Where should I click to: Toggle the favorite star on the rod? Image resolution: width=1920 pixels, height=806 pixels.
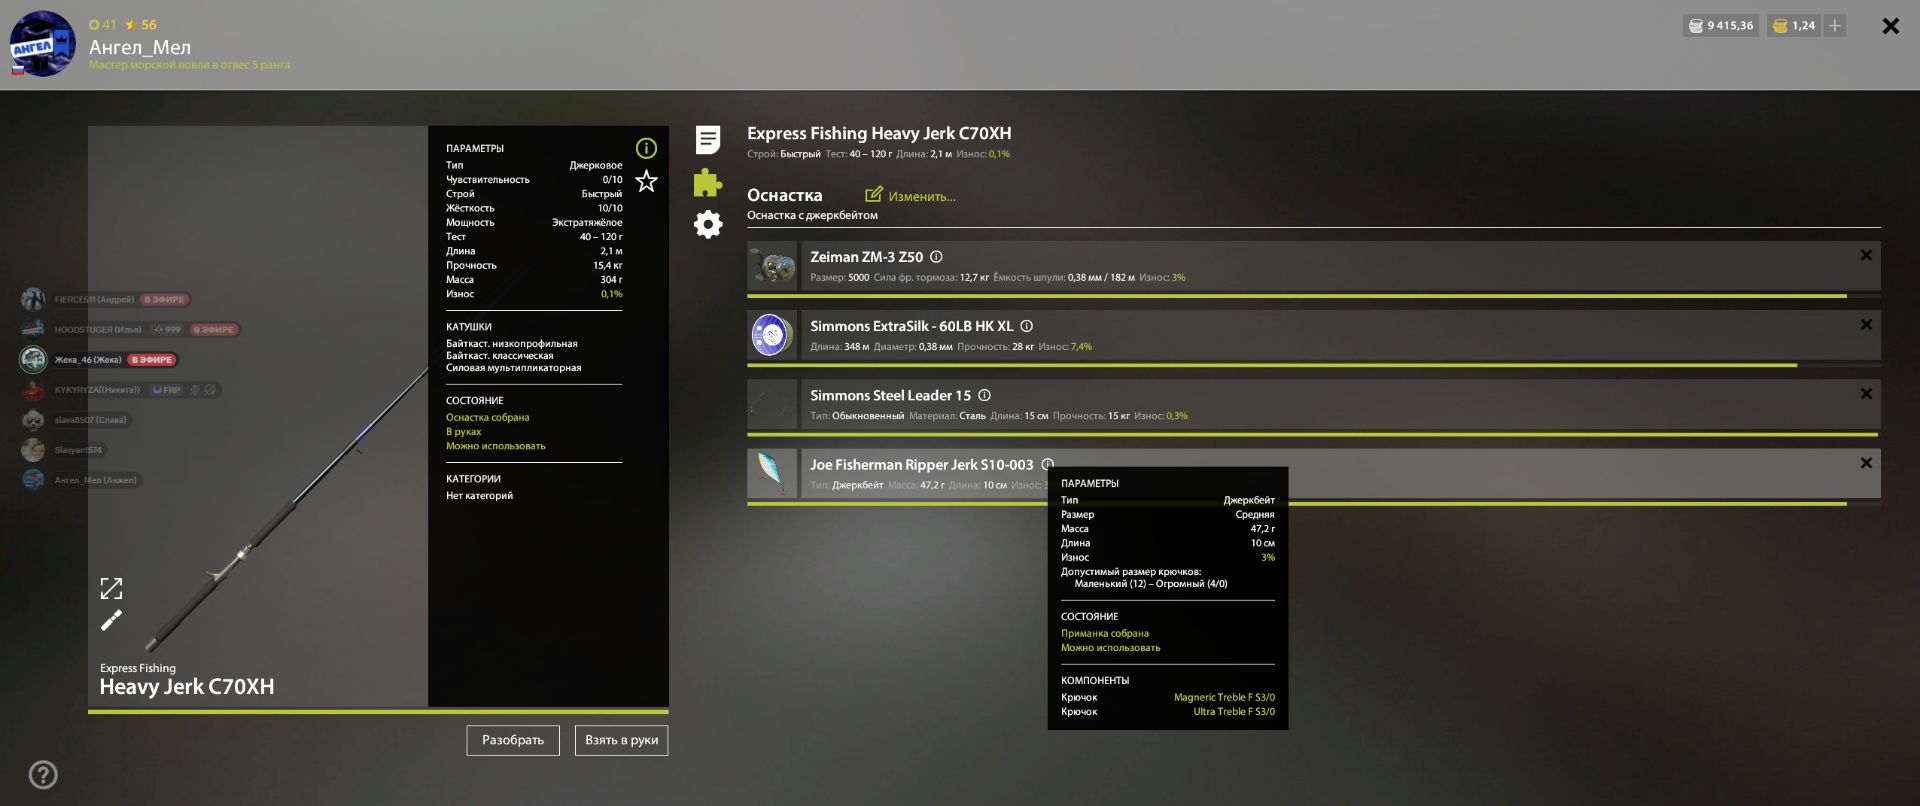pos(647,181)
